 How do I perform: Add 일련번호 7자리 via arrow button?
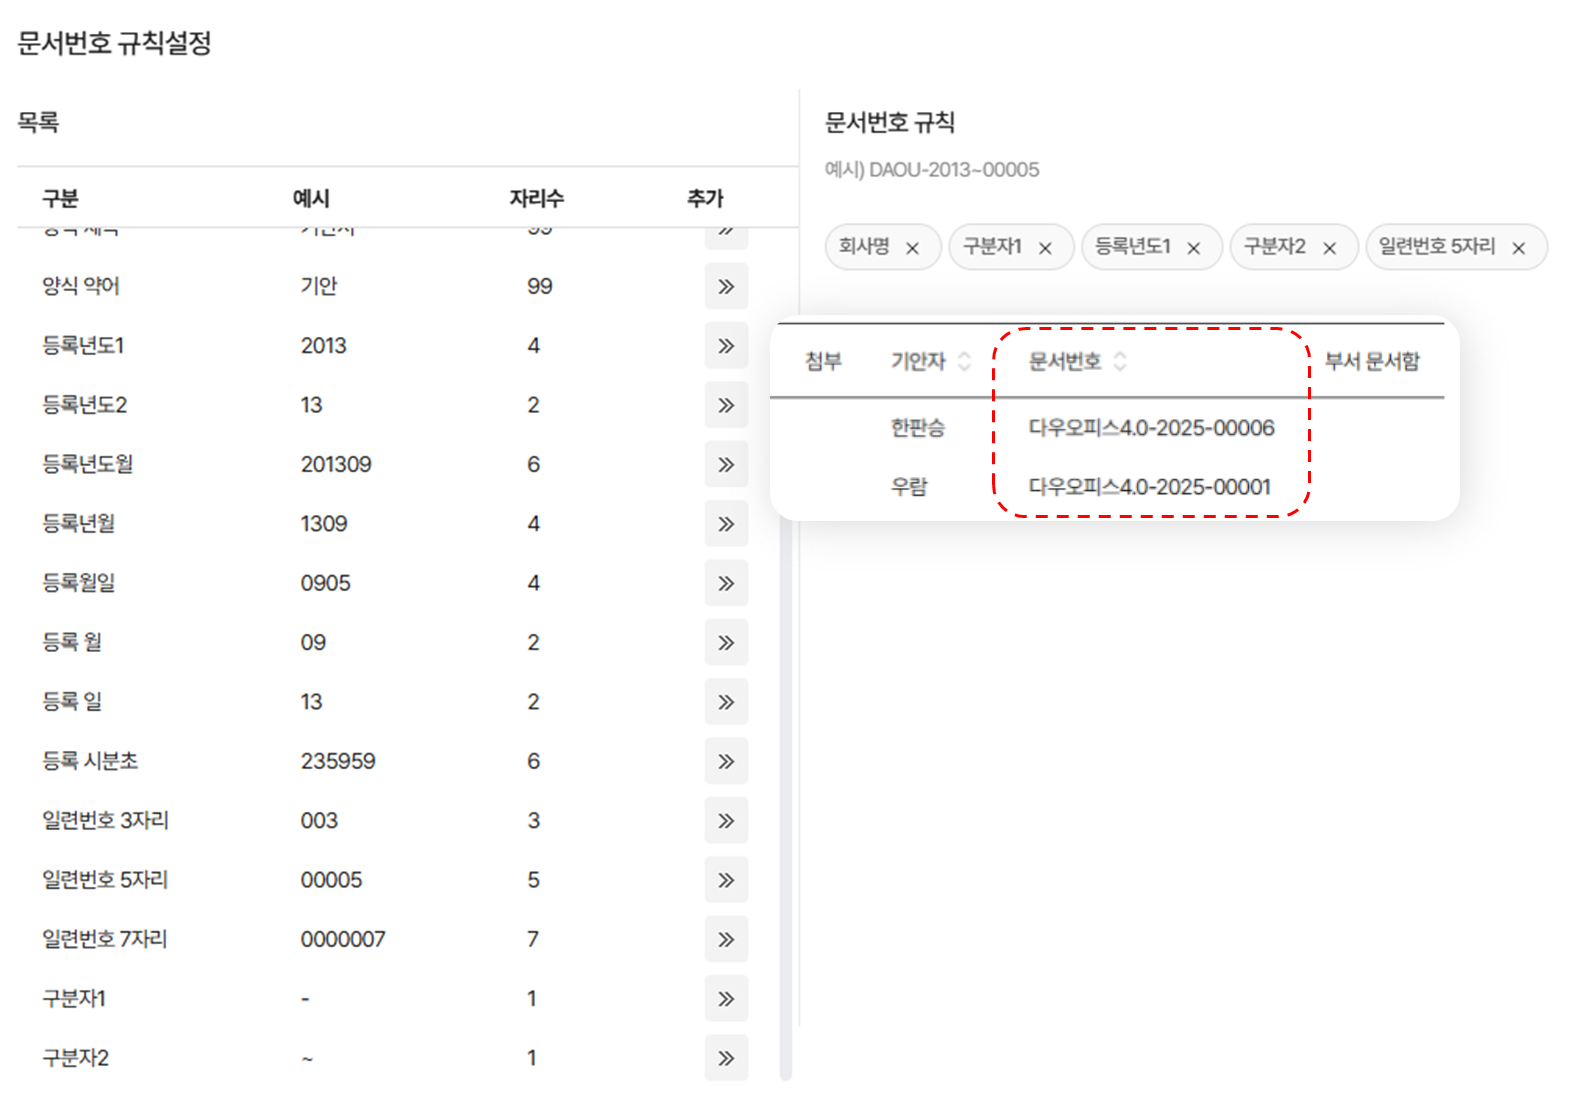pyautogui.click(x=726, y=939)
